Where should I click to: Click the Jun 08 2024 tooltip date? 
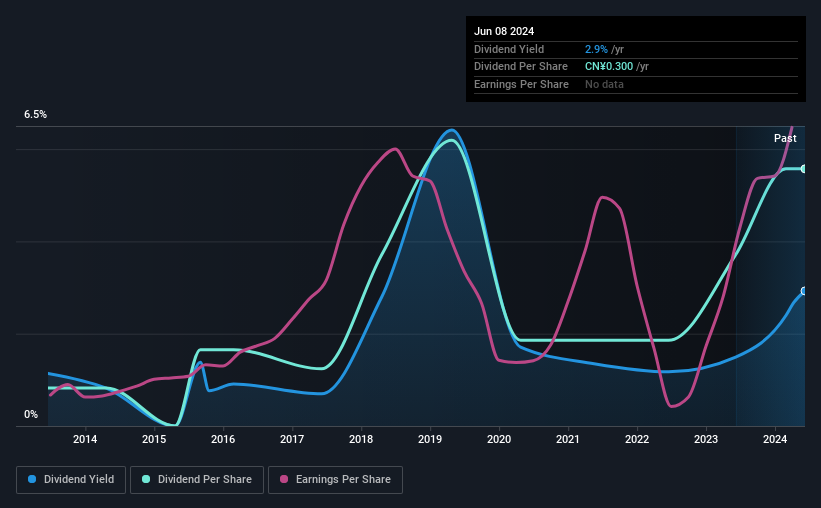pyautogui.click(x=504, y=31)
